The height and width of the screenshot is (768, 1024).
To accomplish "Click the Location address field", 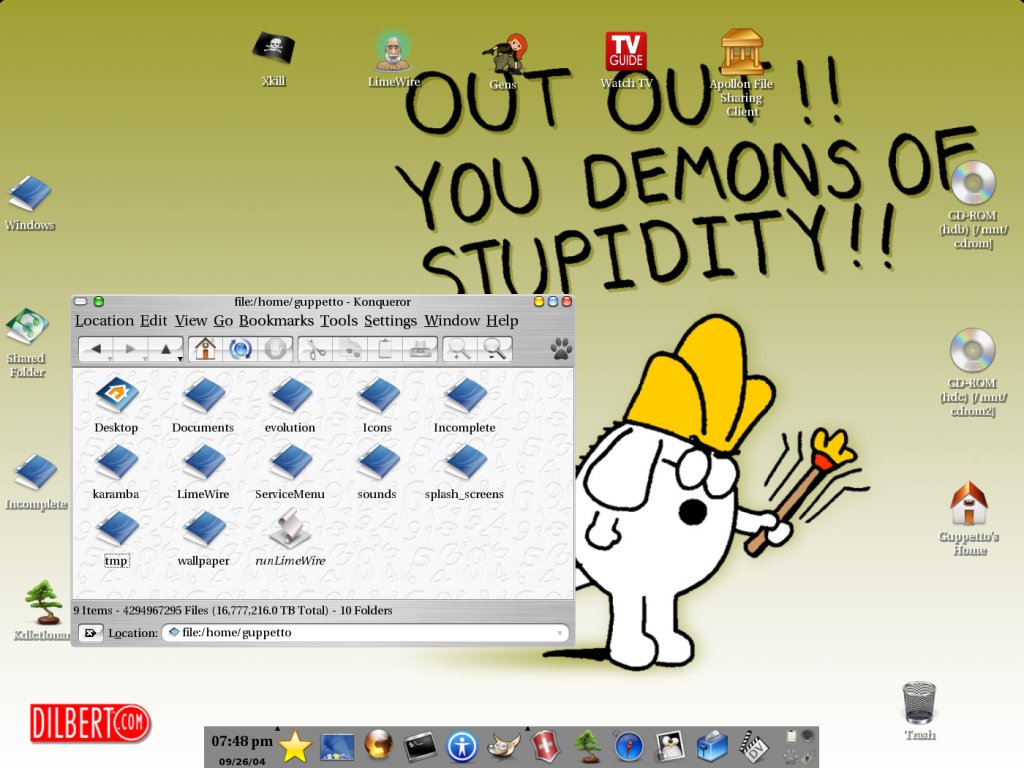I will click(365, 633).
